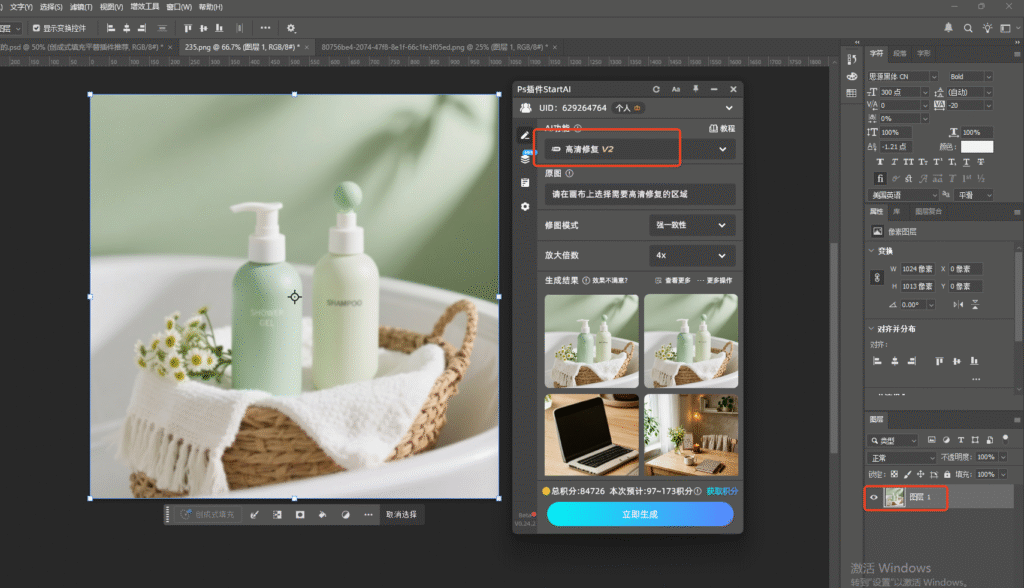1024x588 pixels.
Task: Open the 放大倍数 4x dropdown
Action: click(x=692, y=255)
